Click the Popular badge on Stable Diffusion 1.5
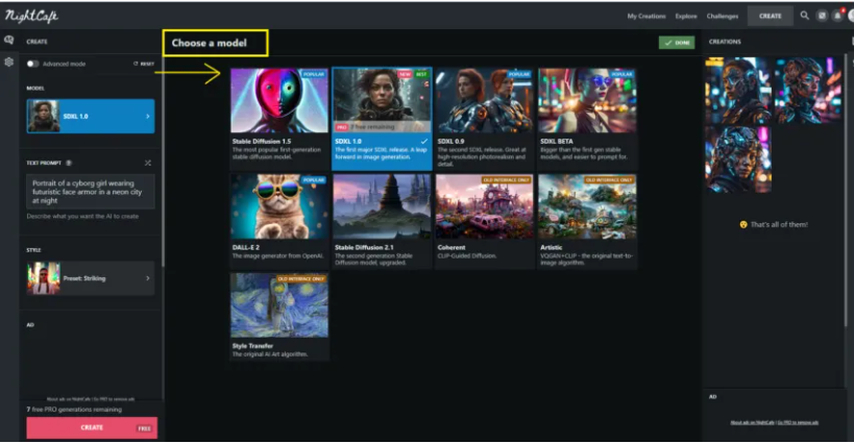Viewport: 854px width, 443px height. coord(313,74)
